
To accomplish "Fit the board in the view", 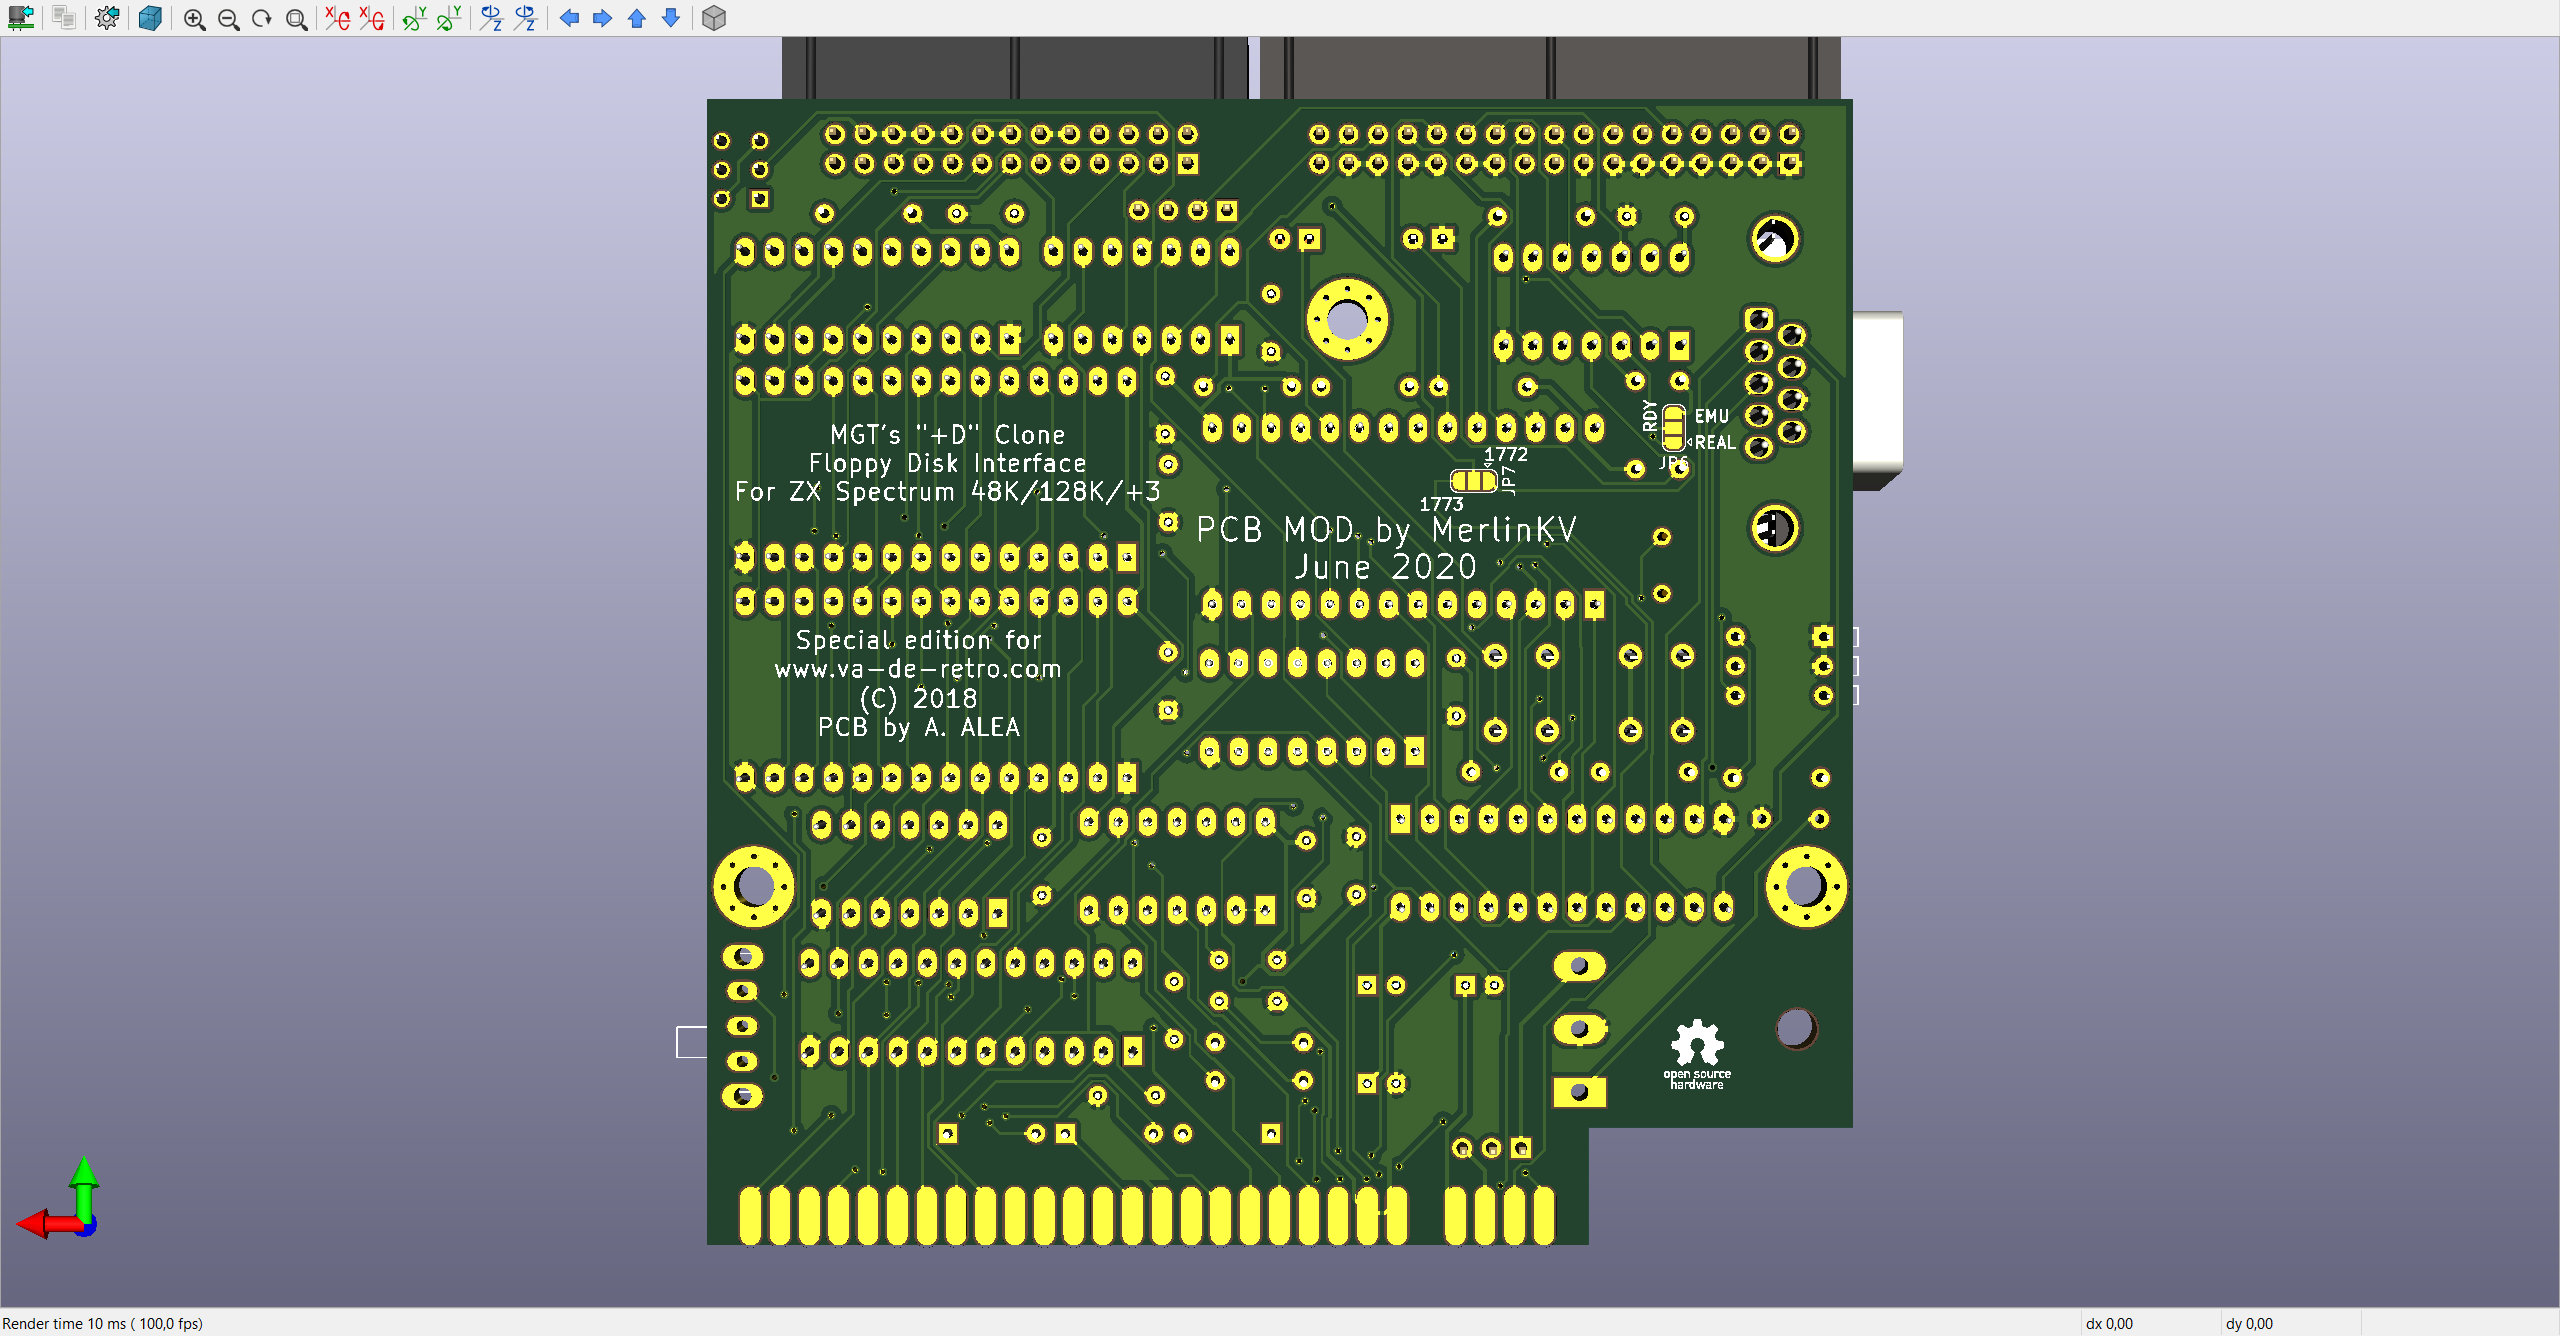I will (296, 19).
